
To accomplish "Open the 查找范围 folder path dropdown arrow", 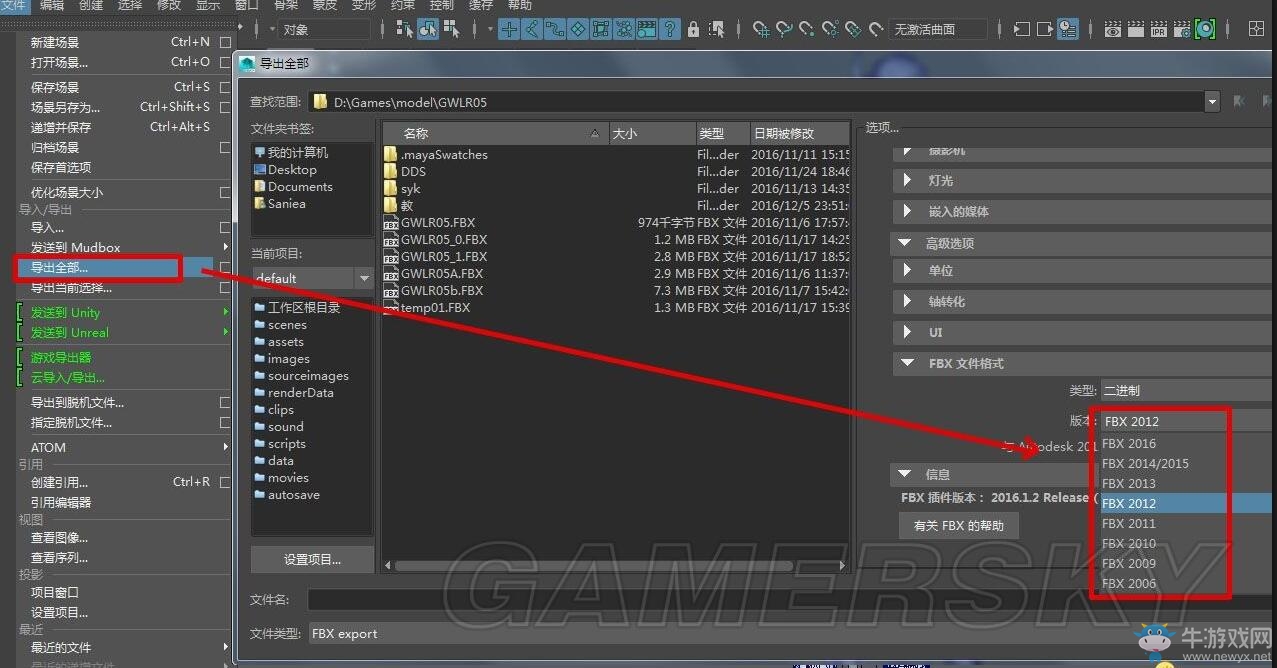I will (x=1212, y=101).
